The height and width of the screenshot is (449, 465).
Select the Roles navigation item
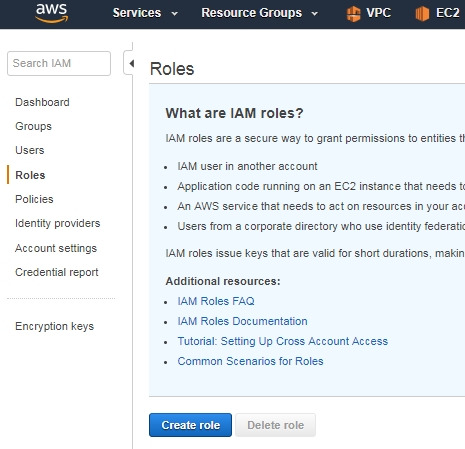(30, 175)
